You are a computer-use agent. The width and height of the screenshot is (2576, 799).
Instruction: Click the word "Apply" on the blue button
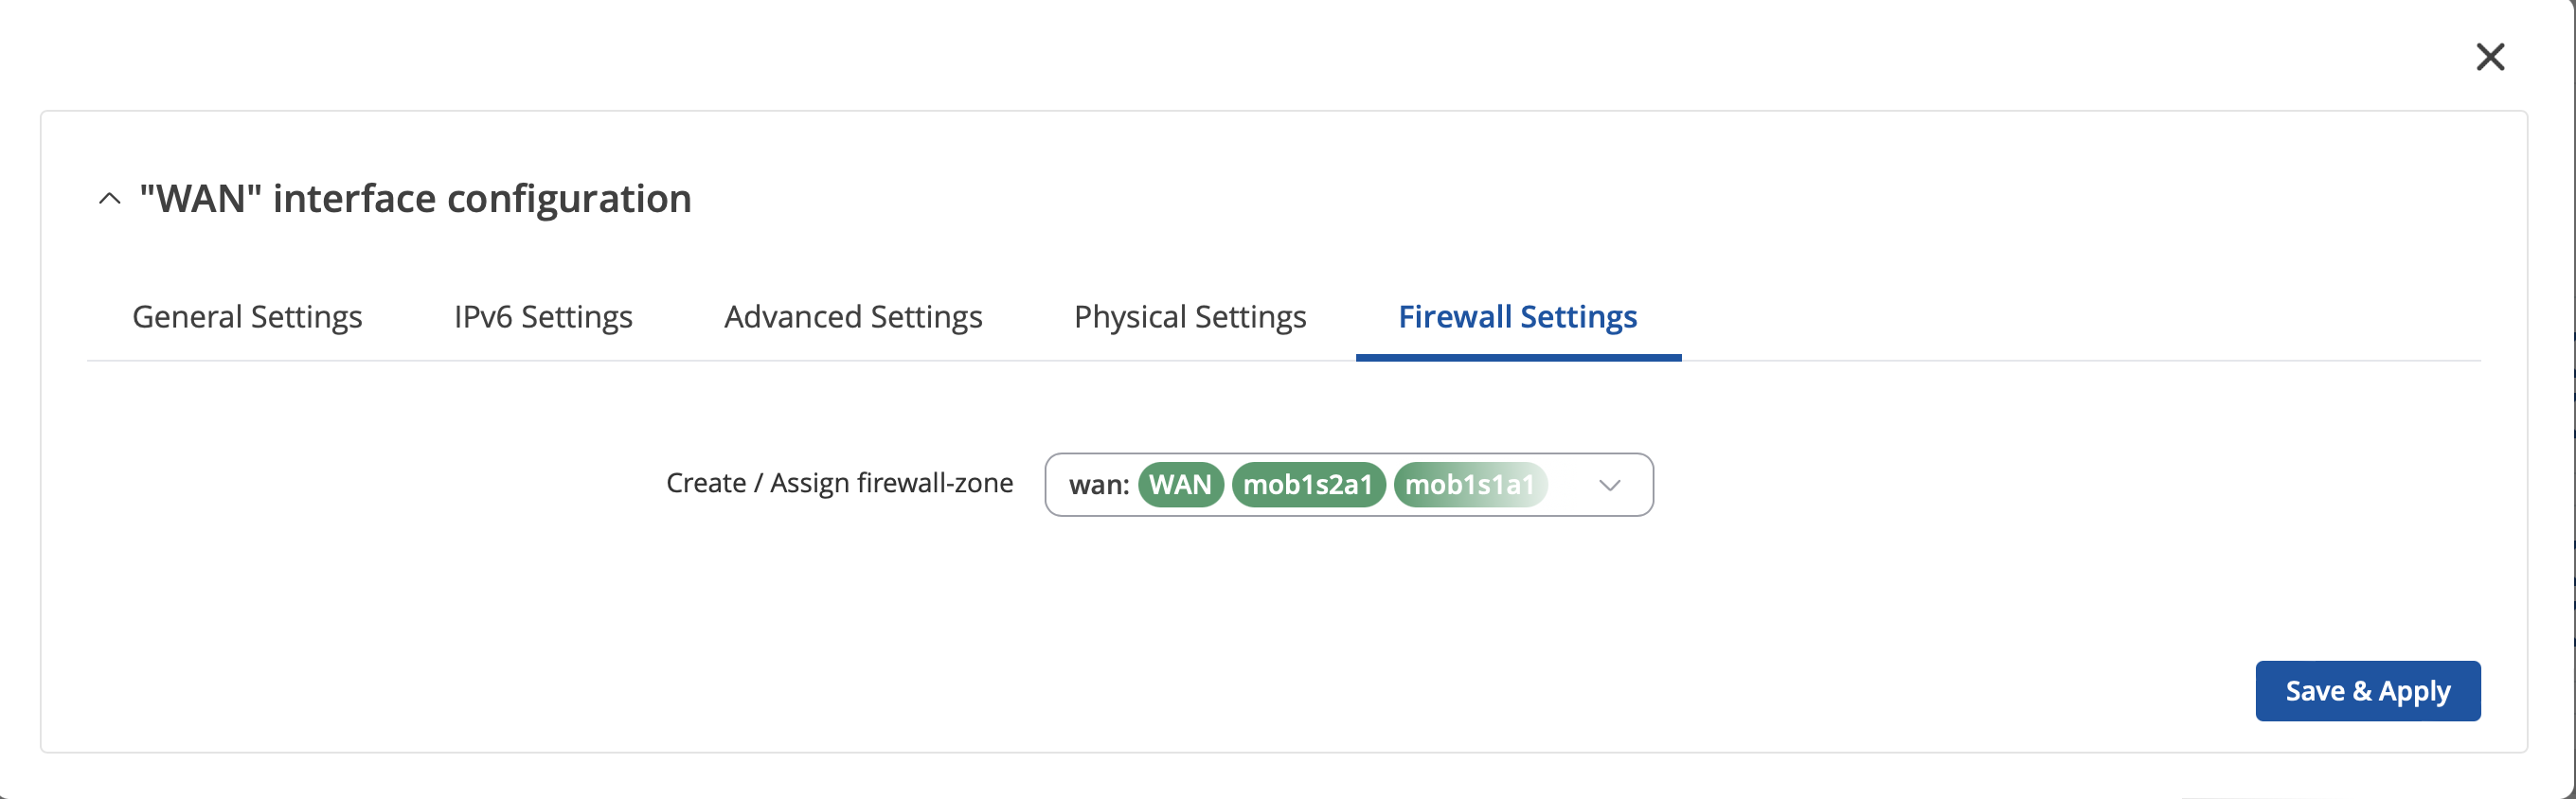click(x=2414, y=692)
